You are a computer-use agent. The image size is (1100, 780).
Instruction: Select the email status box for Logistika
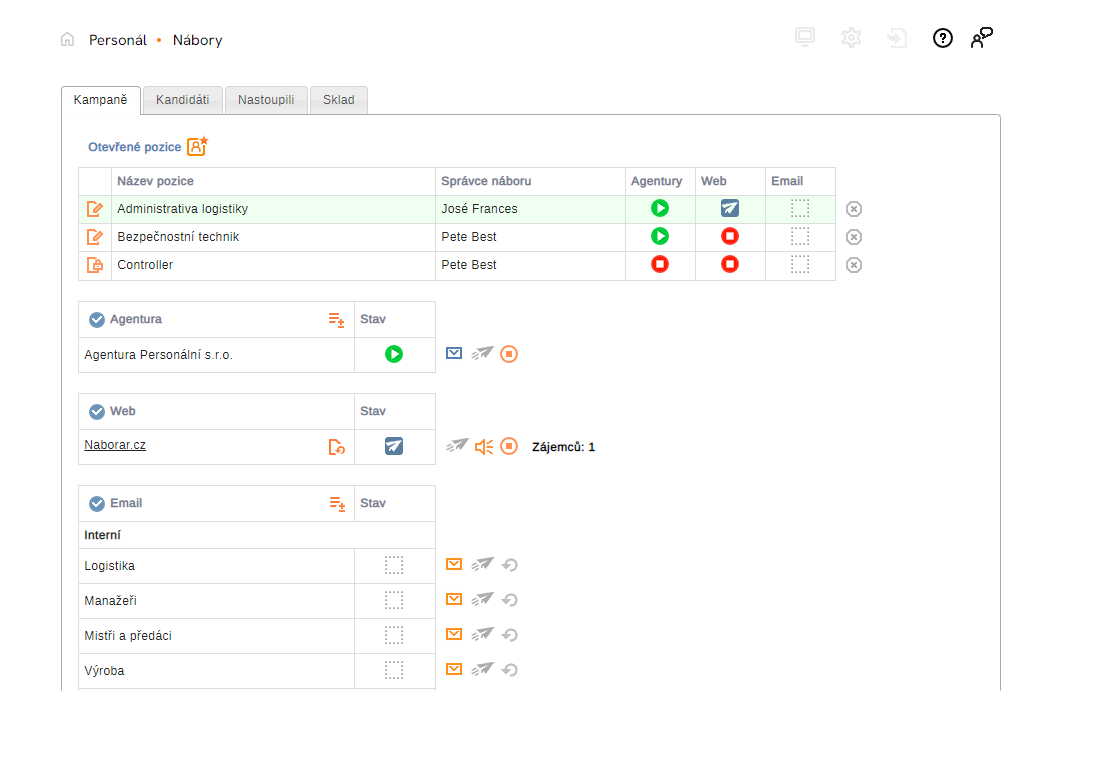click(x=394, y=566)
